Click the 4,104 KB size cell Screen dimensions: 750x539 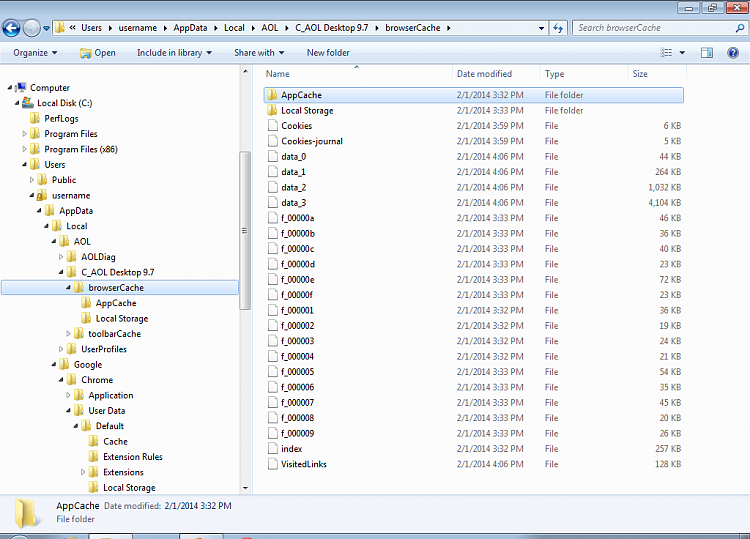(665, 203)
